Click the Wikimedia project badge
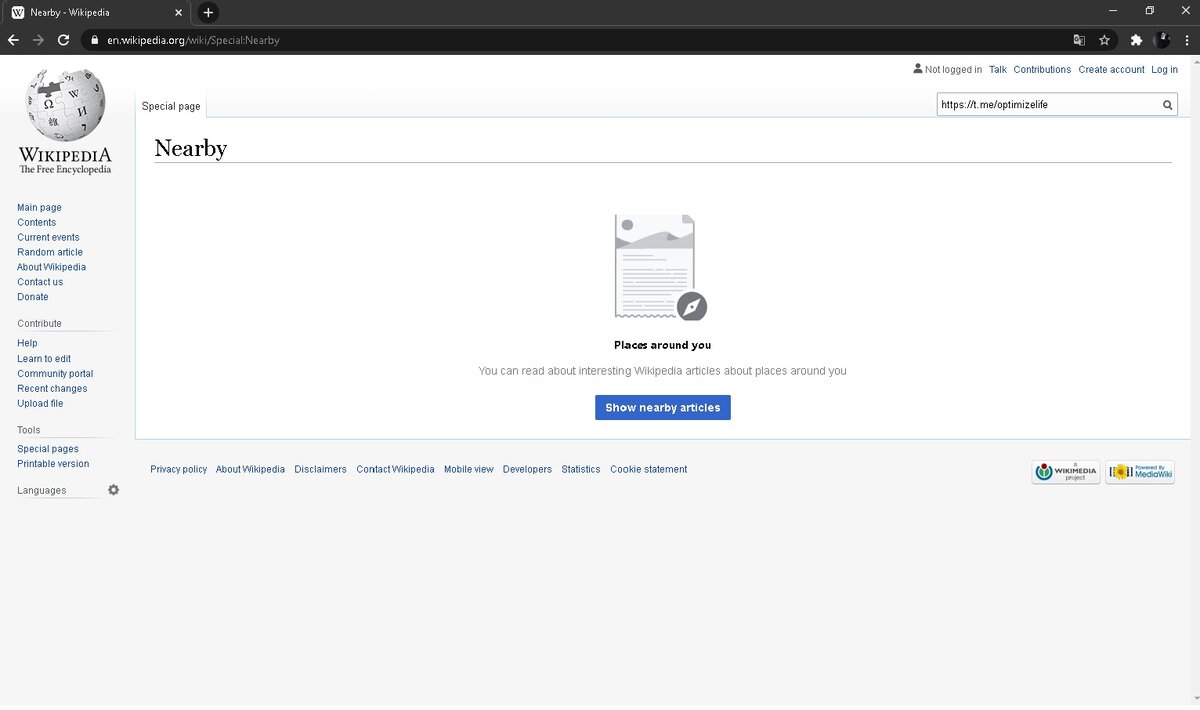Screen dimensions: 1200x710 [x=1066, y=472]
